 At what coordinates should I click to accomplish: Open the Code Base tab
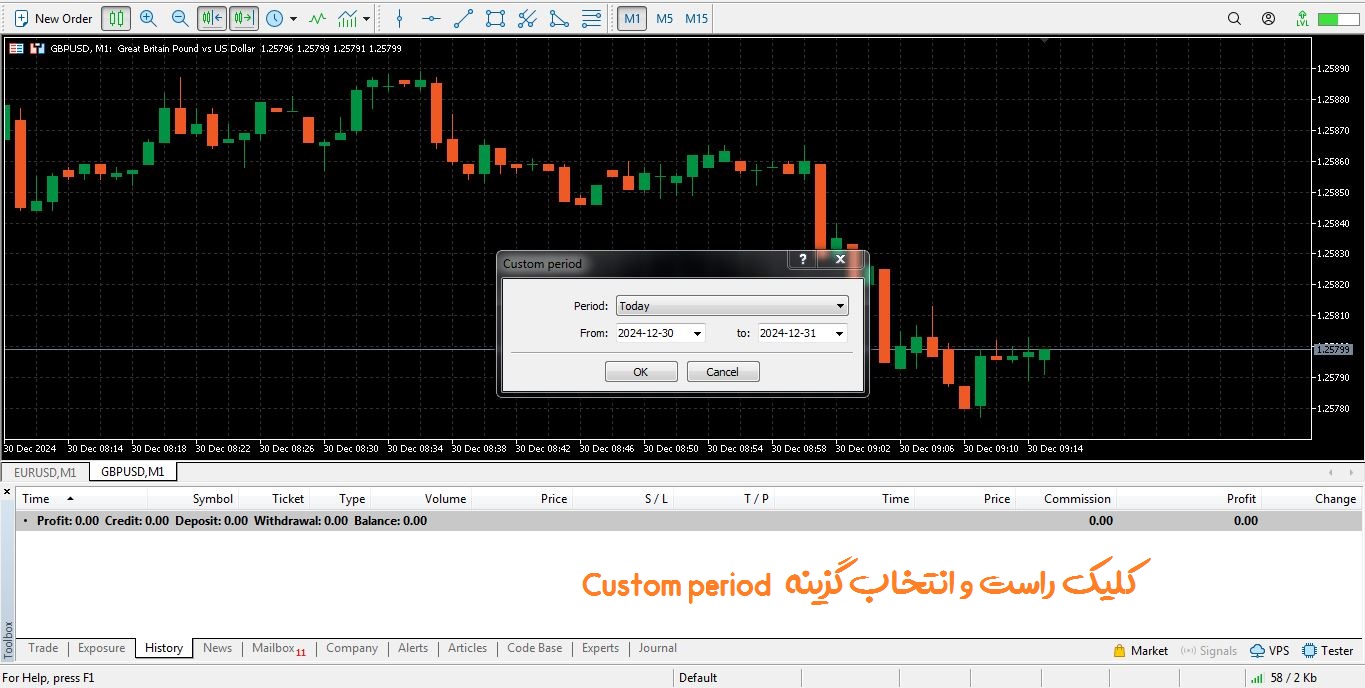coord(534,648)
